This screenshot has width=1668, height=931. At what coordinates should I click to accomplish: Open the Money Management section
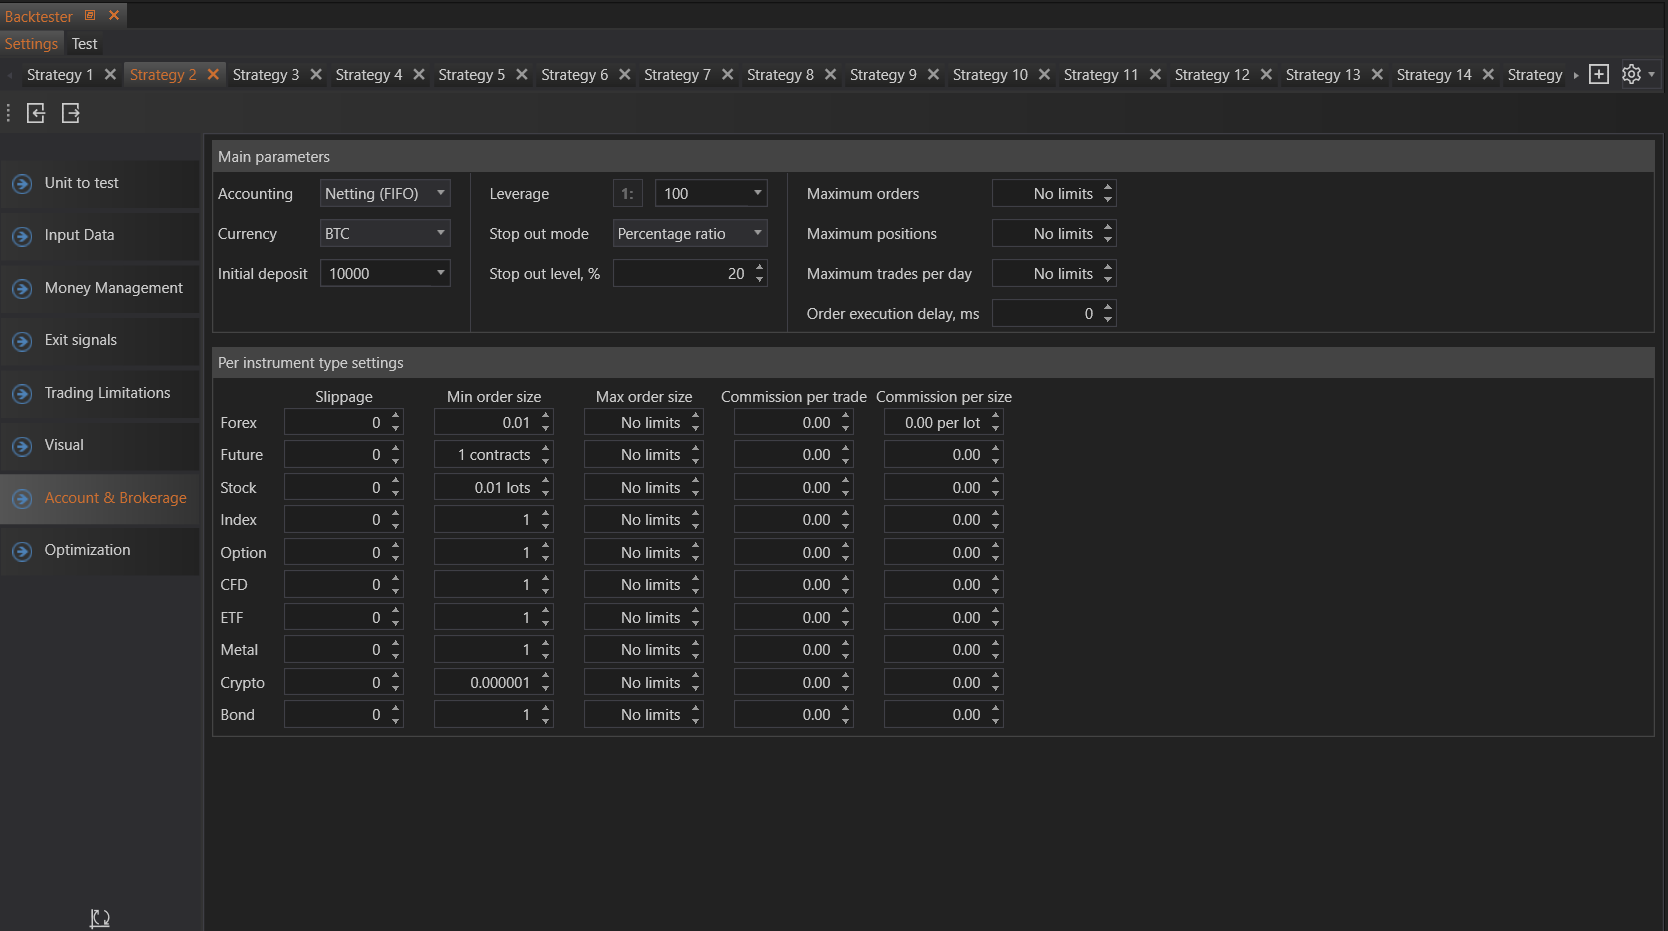click(113, 288)
